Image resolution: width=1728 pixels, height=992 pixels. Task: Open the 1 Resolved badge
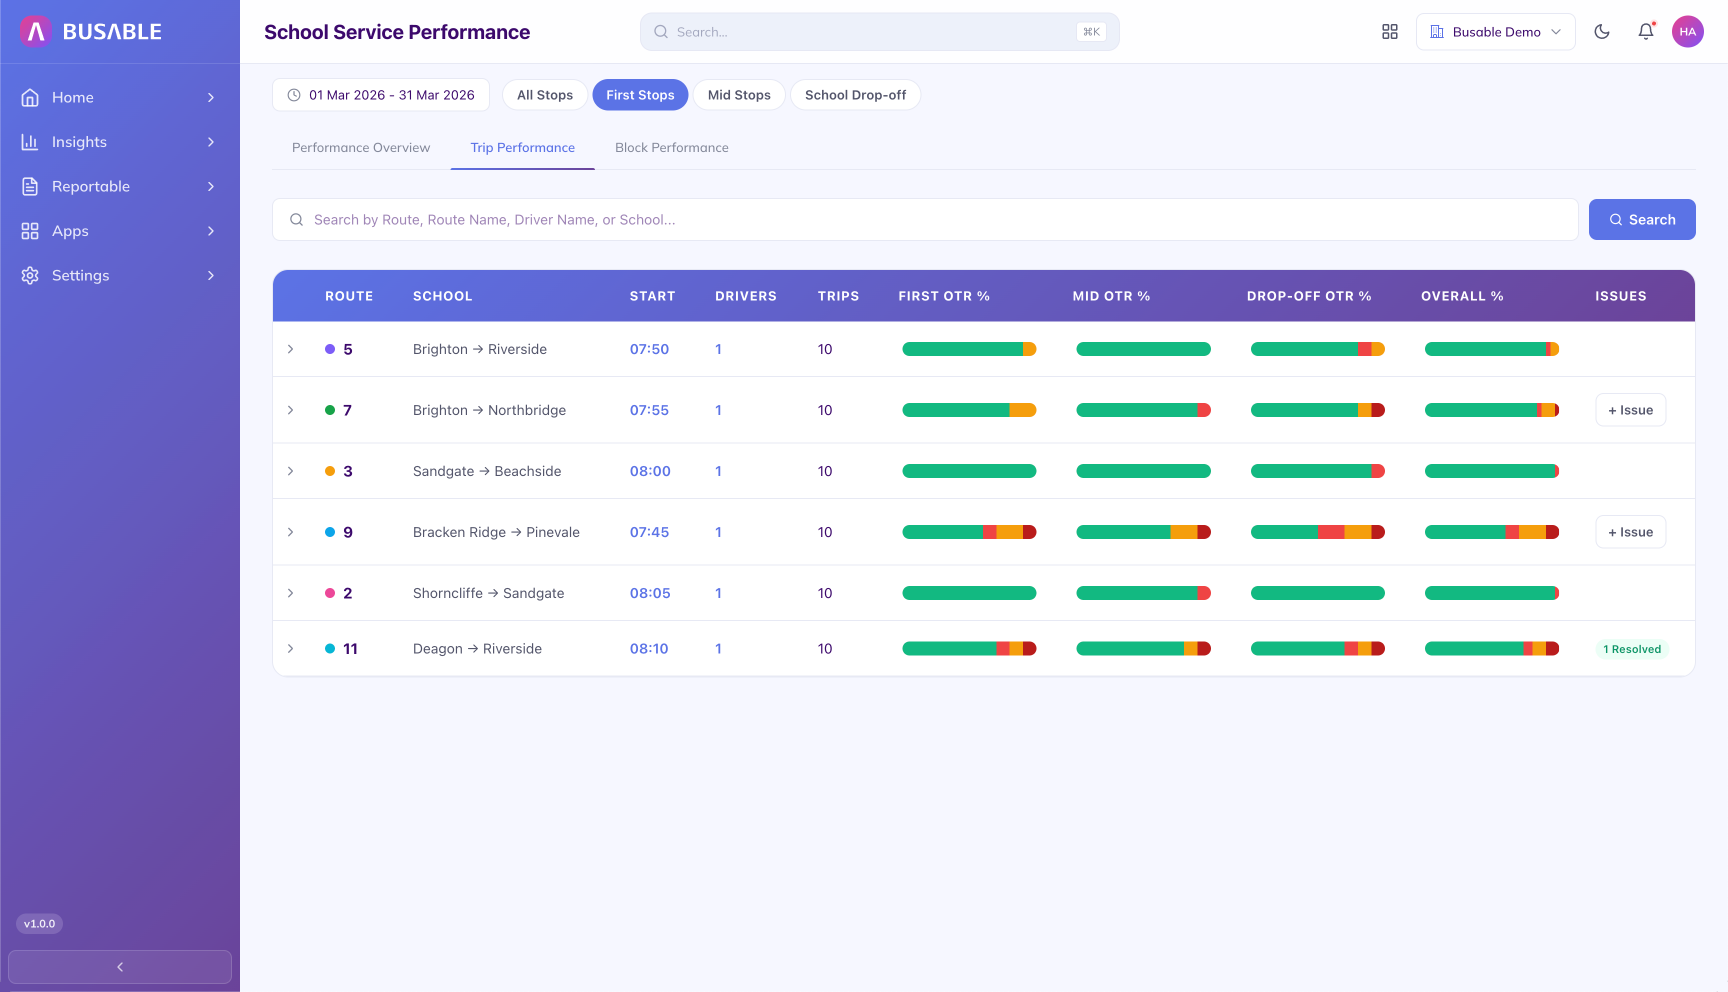(x=1632, y=649)
